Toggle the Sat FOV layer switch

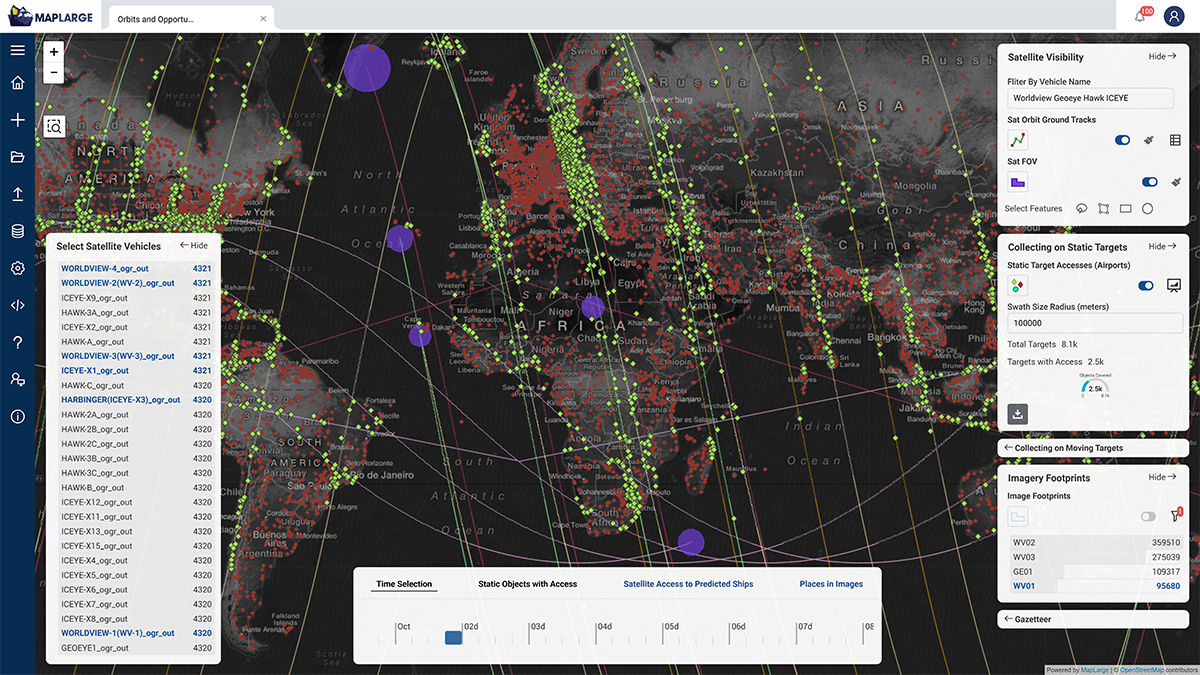tap(1149, 182)
